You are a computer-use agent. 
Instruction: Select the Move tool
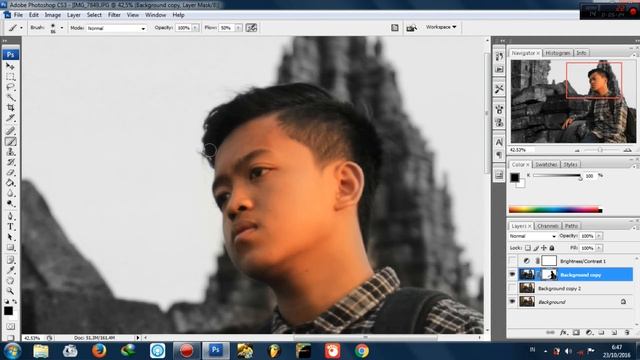tap(11, 66)
